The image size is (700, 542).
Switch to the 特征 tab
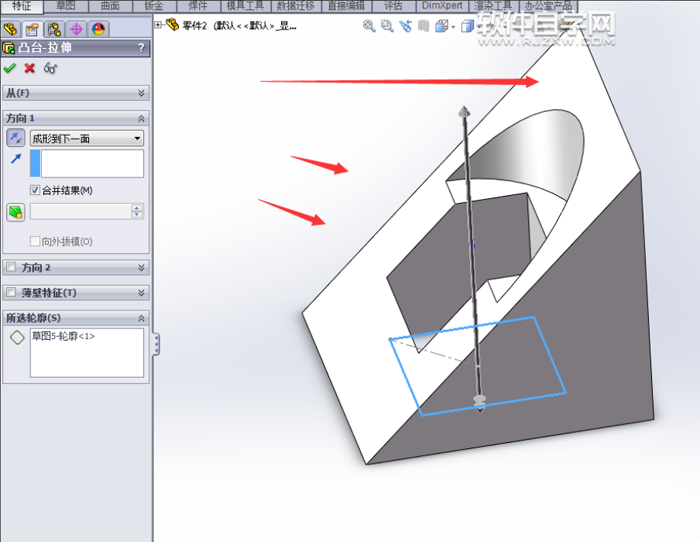pos(21,6)
